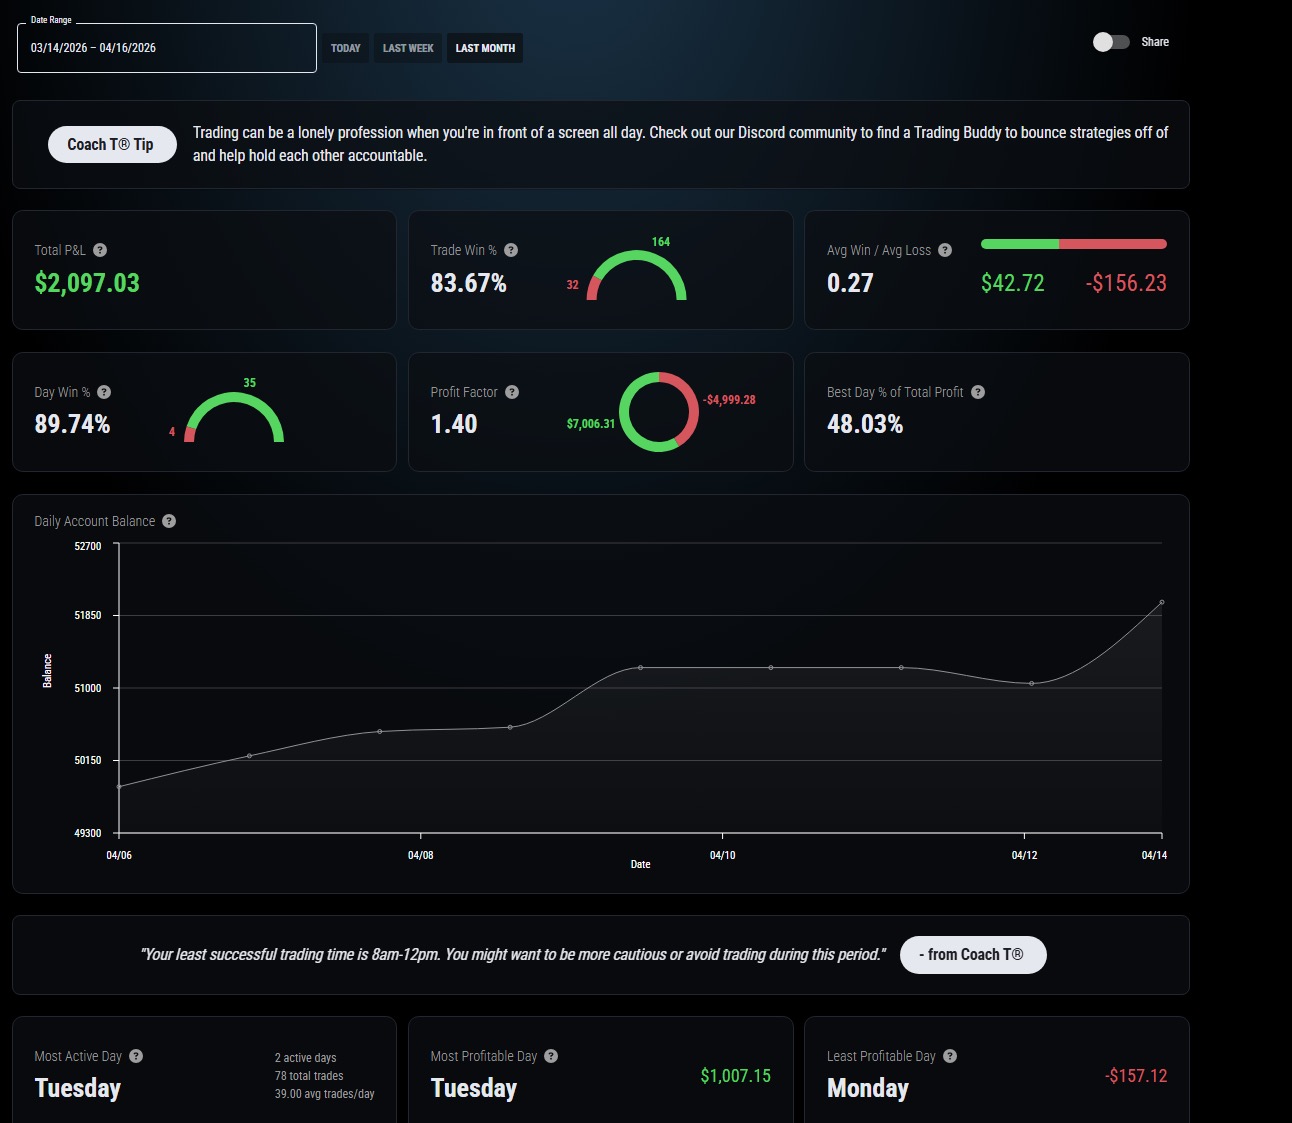Open help icon next to Total P&L
Screen dimensions: 1292x1123
click(100, 250)
